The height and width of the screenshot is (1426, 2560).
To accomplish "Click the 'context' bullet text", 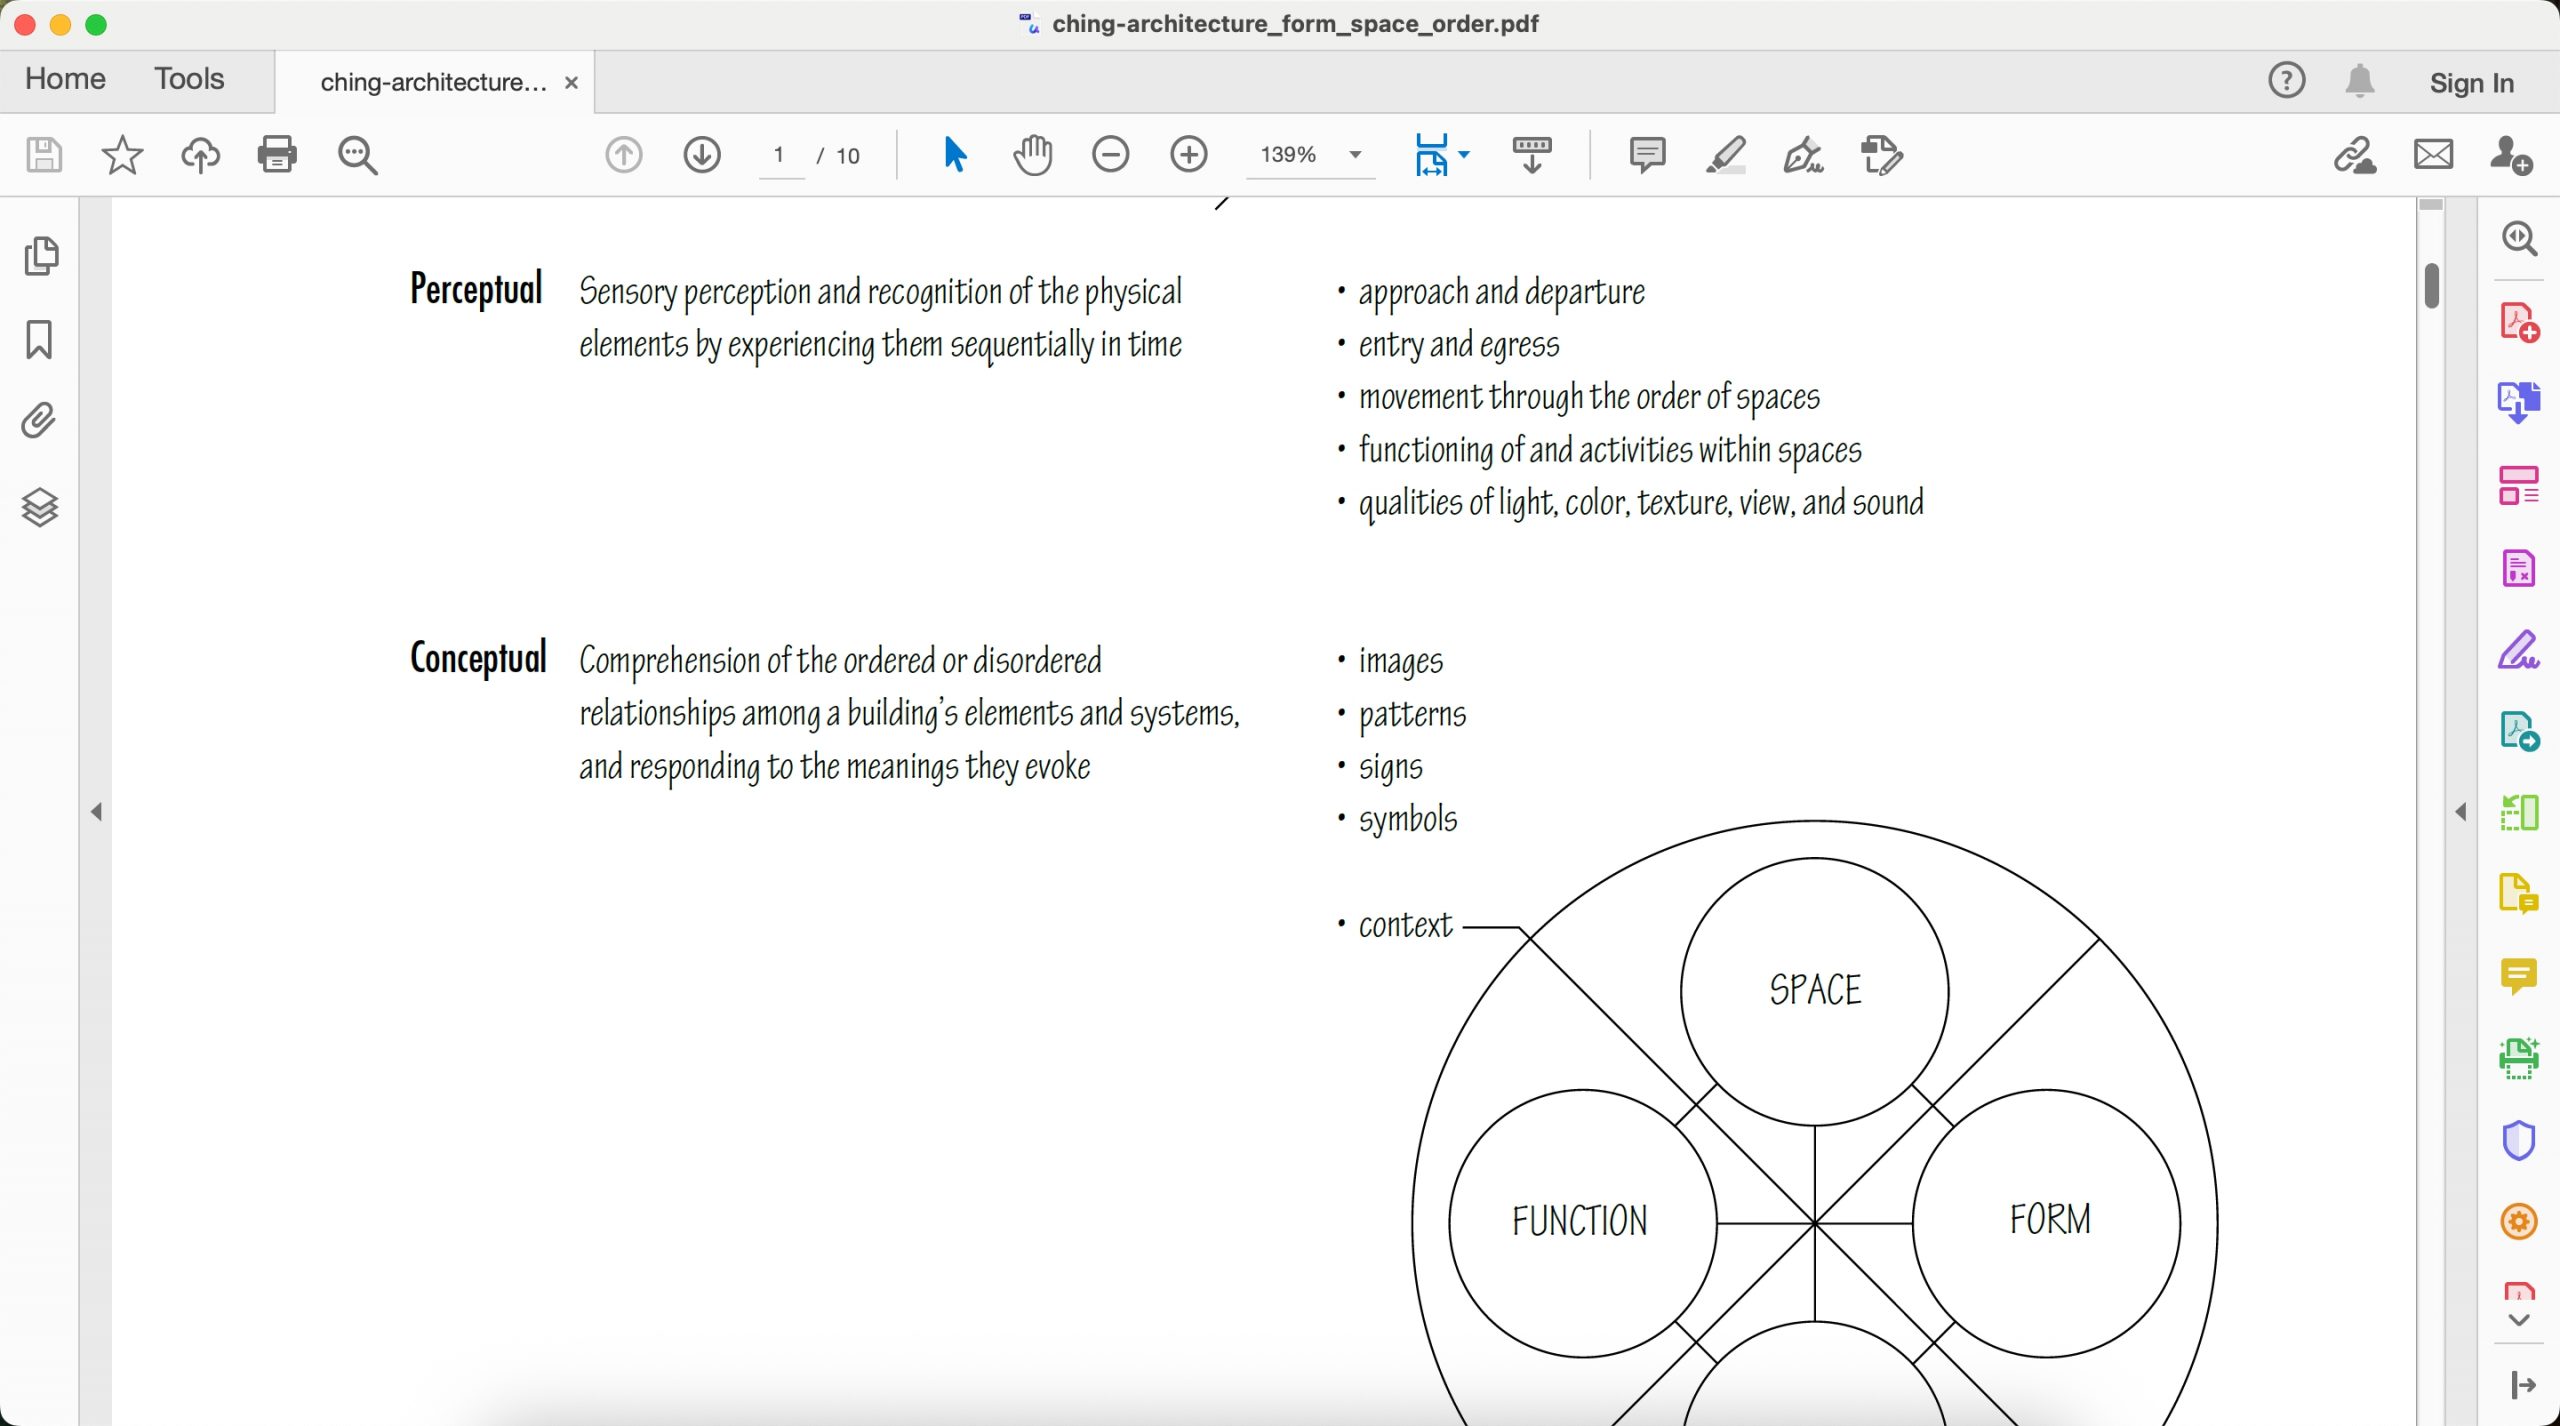I will pyautogui.click(x=1405, y=926).
